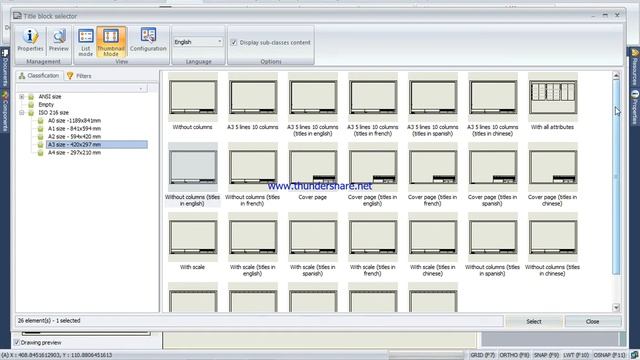Select A4 size - 297x210 mm
The height and width of the screenshot is (360, 640).
(74, 152)
